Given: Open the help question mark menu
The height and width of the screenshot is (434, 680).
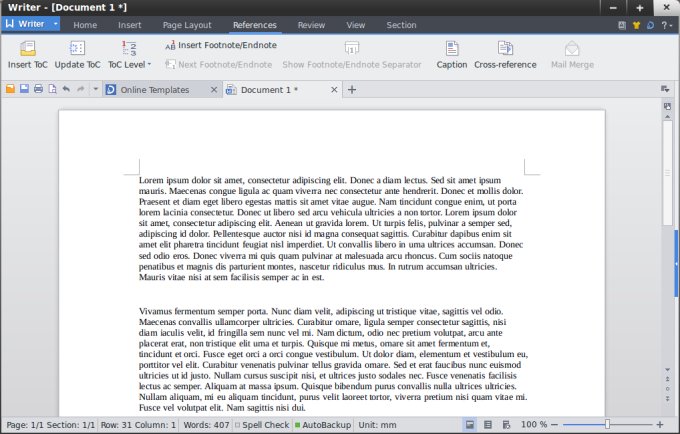Looking at the screenshot, I should 667,25.
